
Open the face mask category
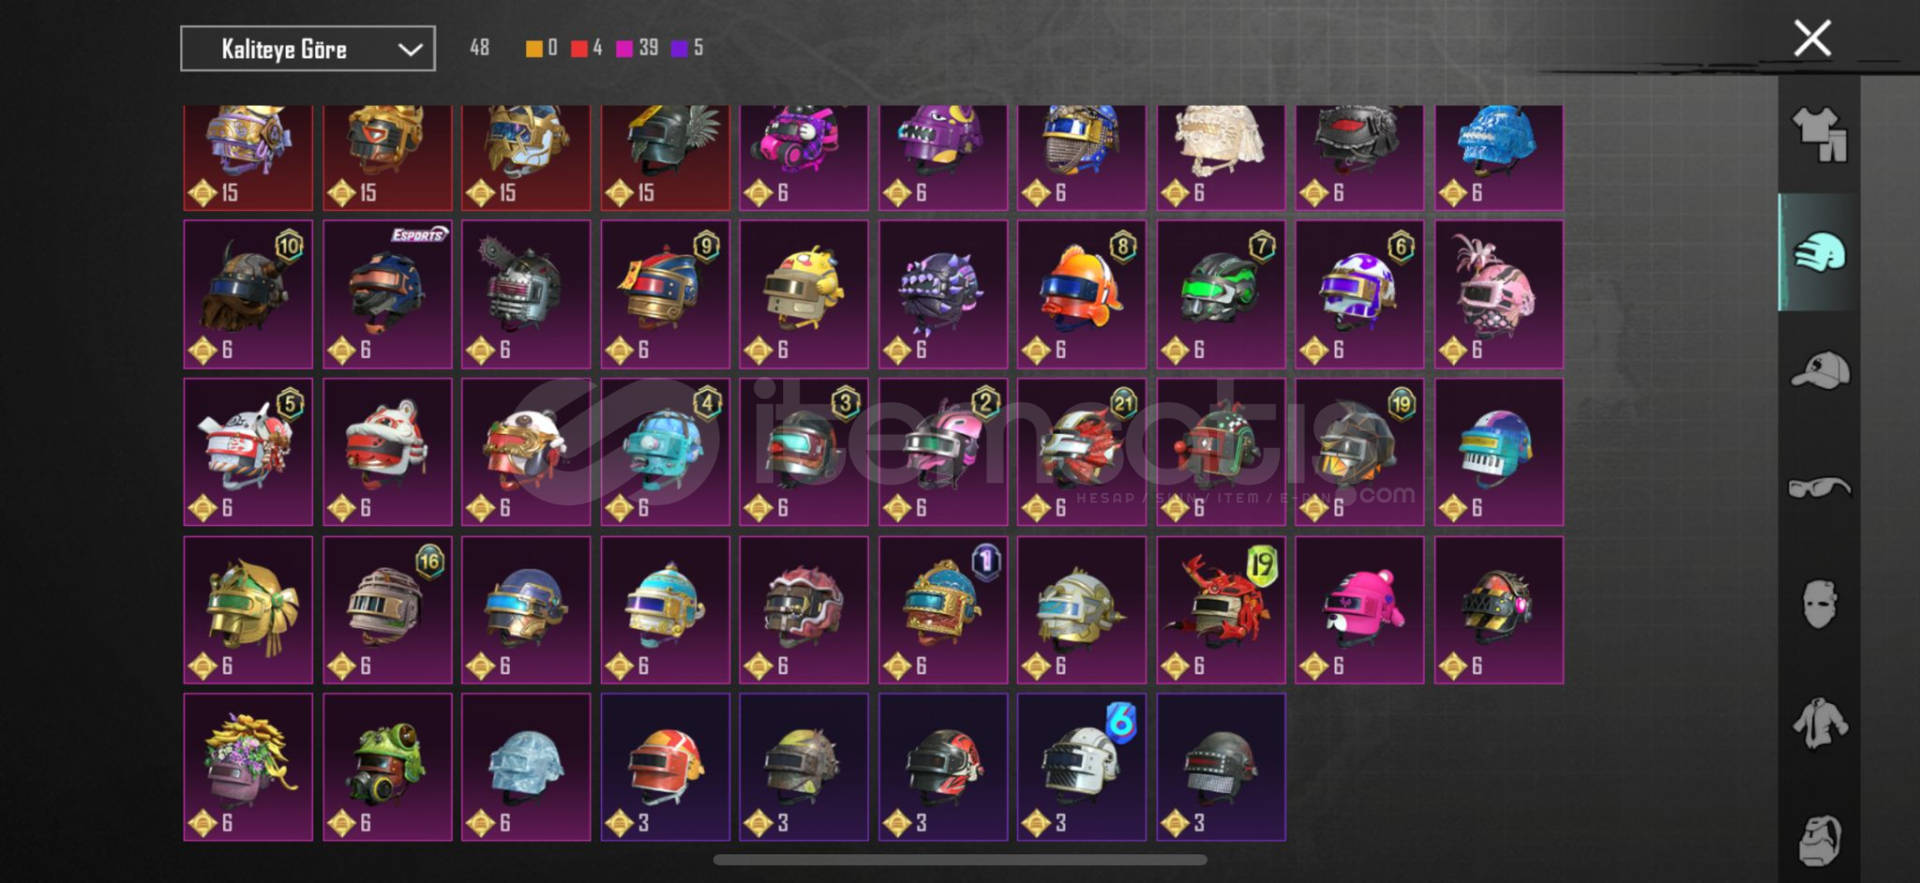(1820, 604)
